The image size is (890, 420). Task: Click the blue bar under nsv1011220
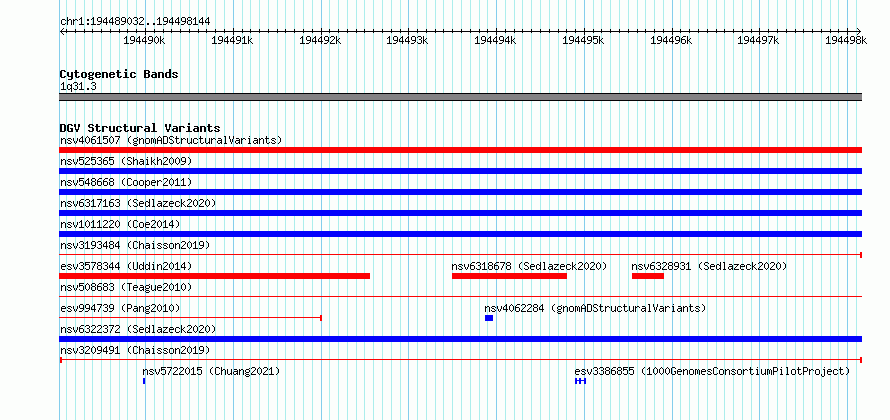pos(460,234)
